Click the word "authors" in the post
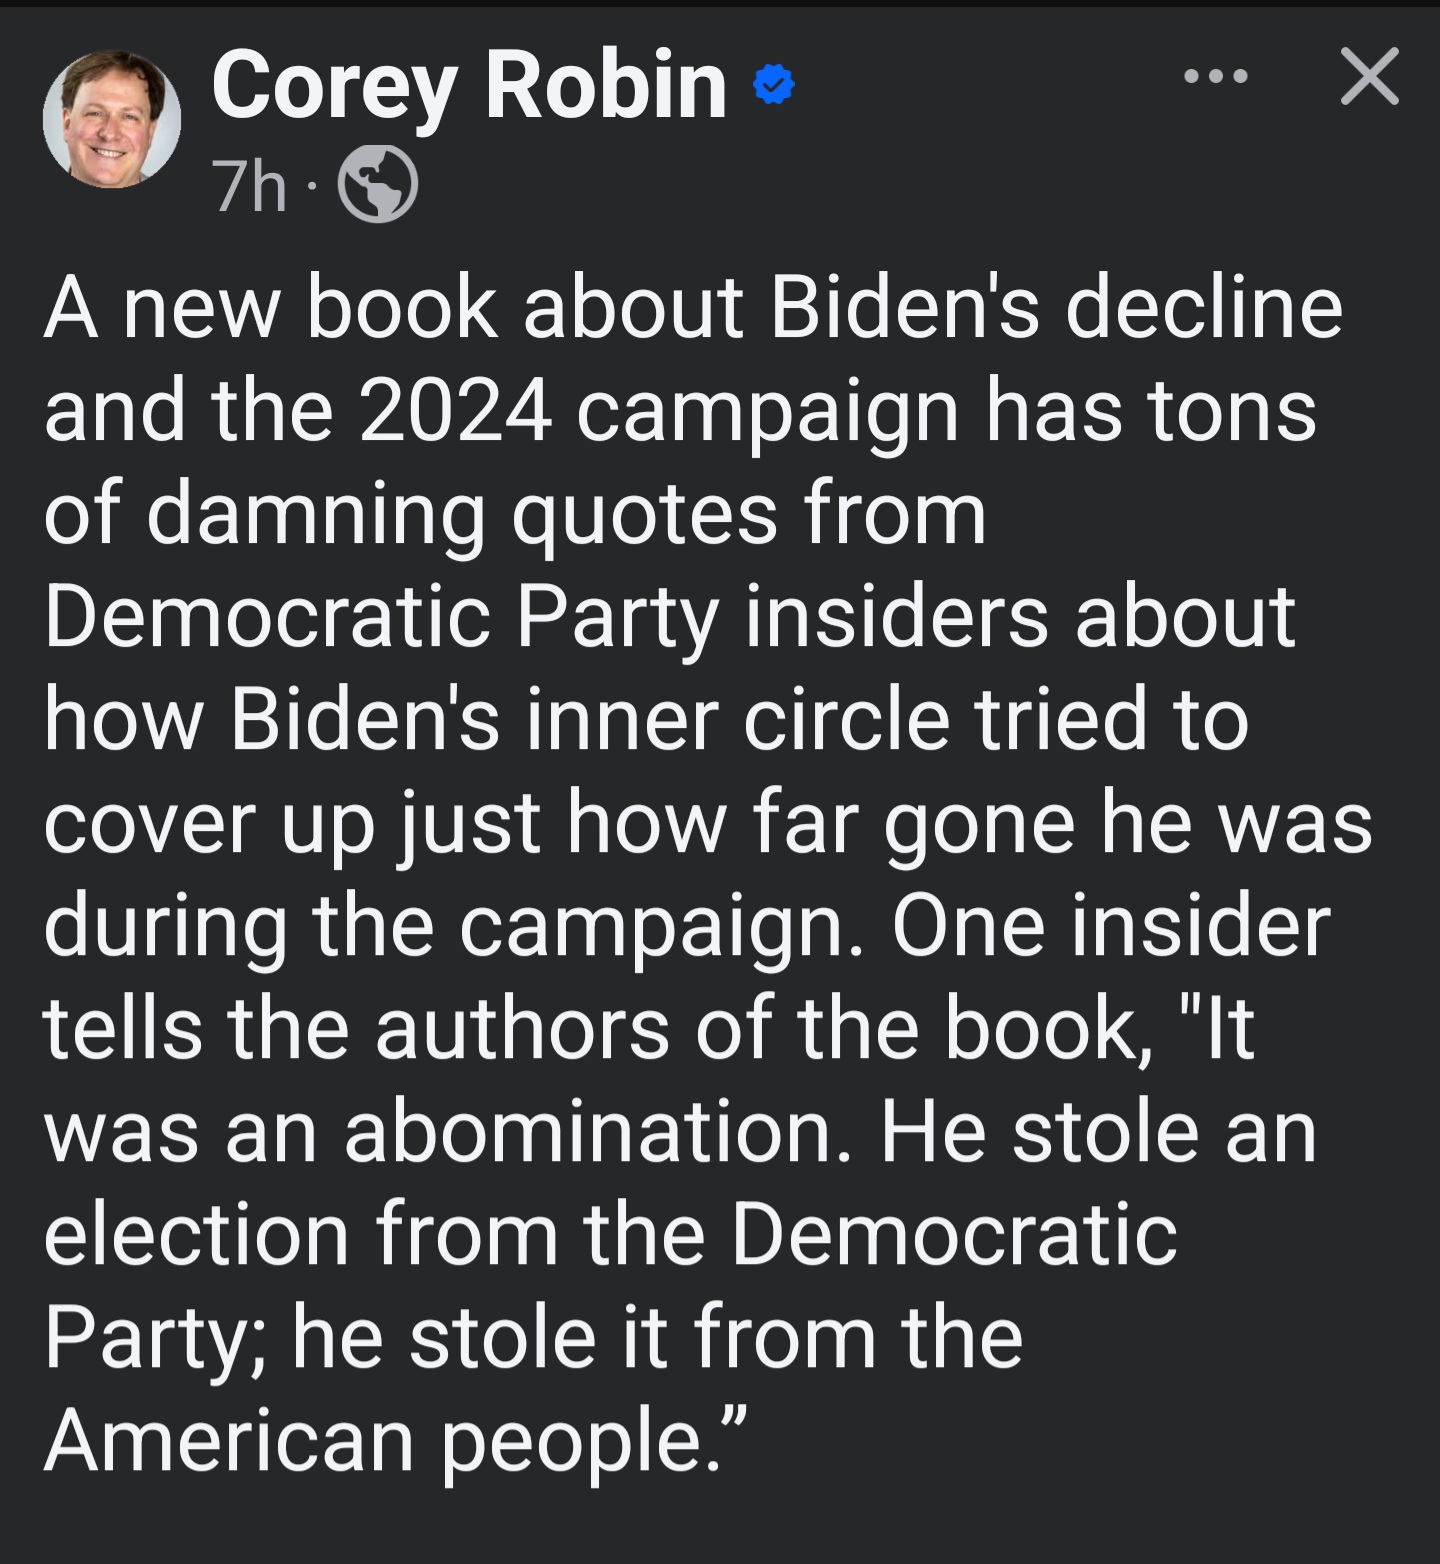The width and height of the screenshot is (1440, 1564). 521,1029
